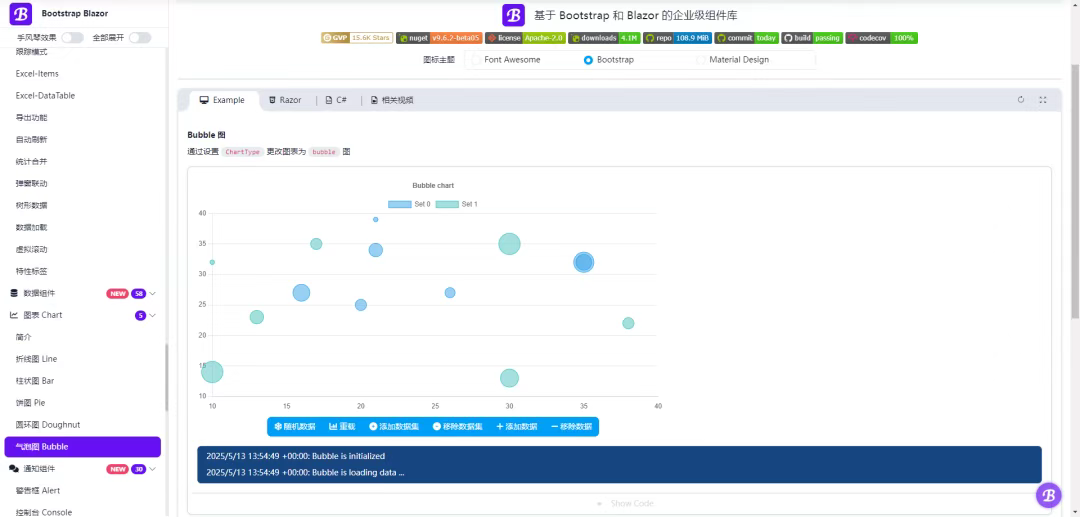Click the 'Bubble is loading data ...' log line
Image resolution: width=1080 pixels, height=517 pixels.
pyautogui.click(x=305, y=472)
